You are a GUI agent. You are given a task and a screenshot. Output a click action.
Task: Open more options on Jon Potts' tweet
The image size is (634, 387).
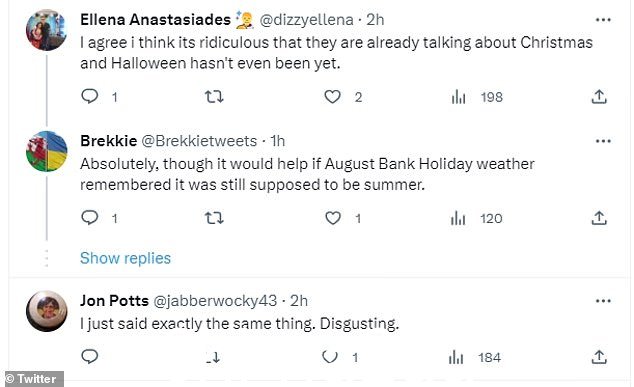click(603, 300)
